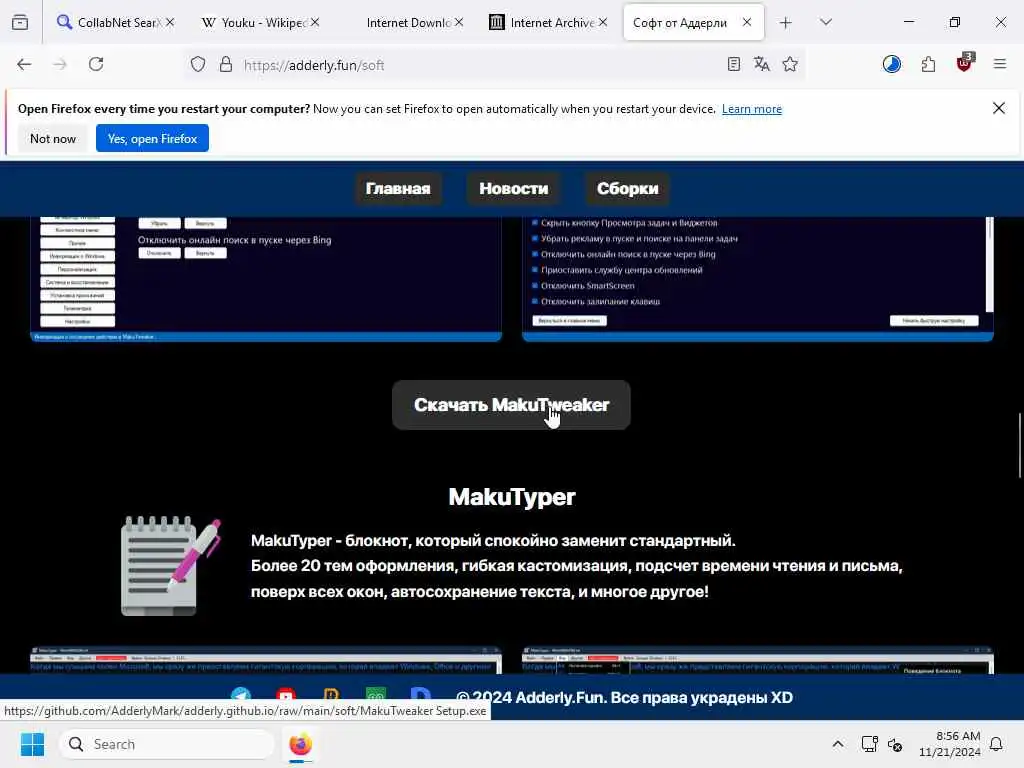Open the Windows Start menu
This screenshot has width=1024, height=768.
click(x=32, y=744)
